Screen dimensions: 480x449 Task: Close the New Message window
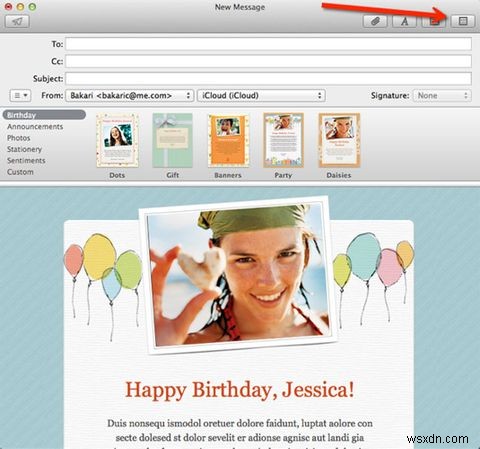8,6
